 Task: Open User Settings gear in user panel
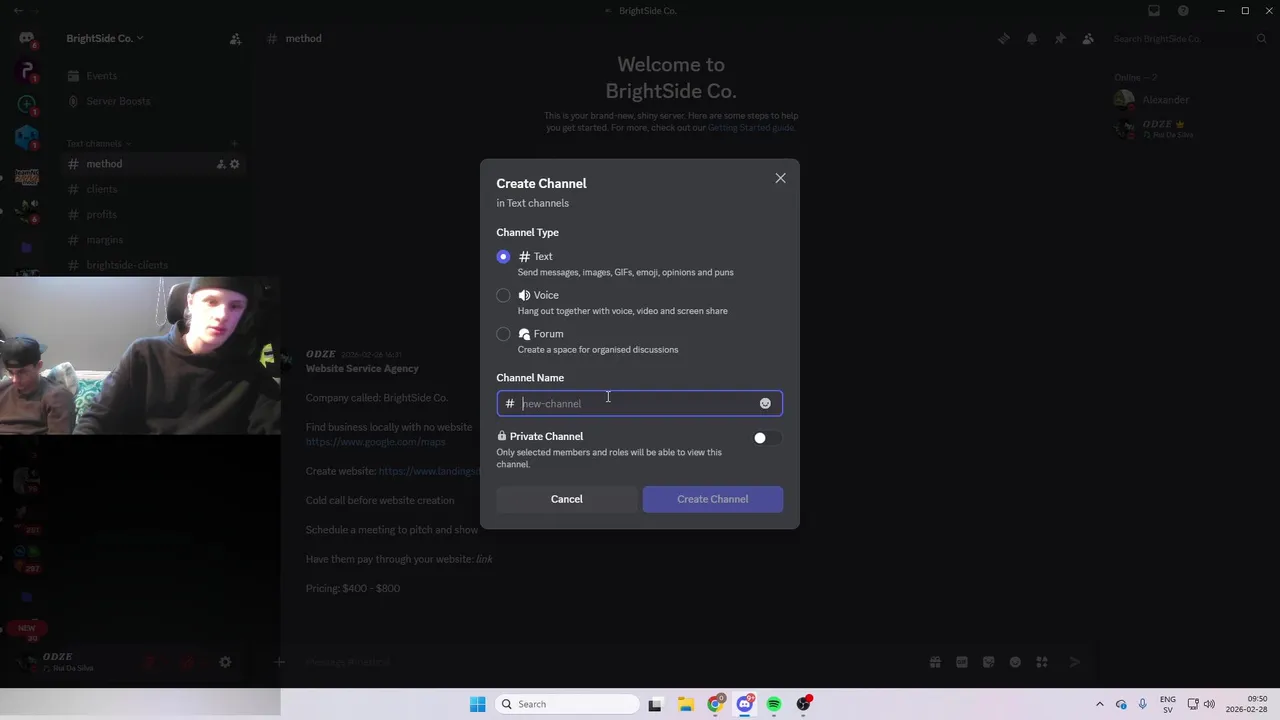(225, 662)
